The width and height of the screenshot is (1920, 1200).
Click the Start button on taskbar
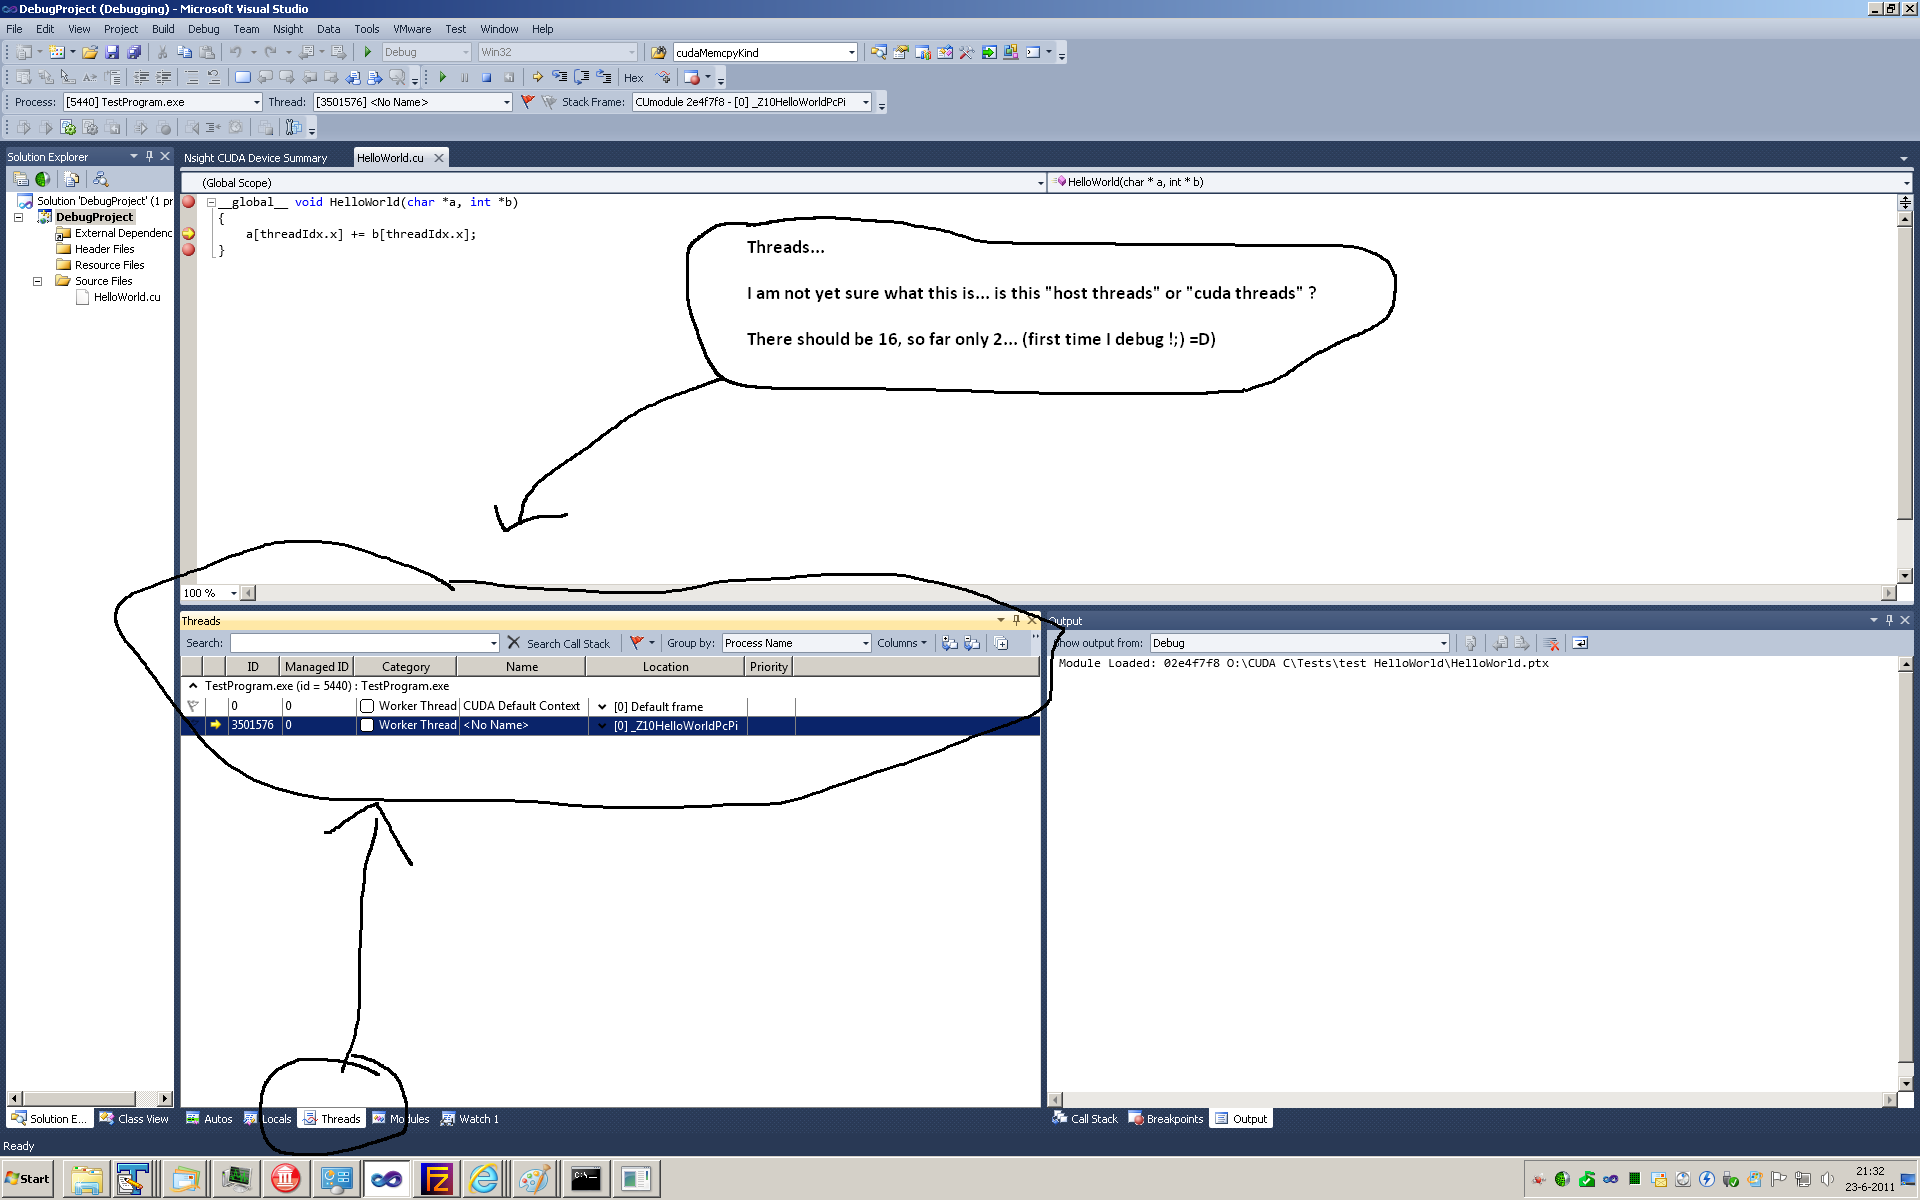click(x=28, y=1179)
